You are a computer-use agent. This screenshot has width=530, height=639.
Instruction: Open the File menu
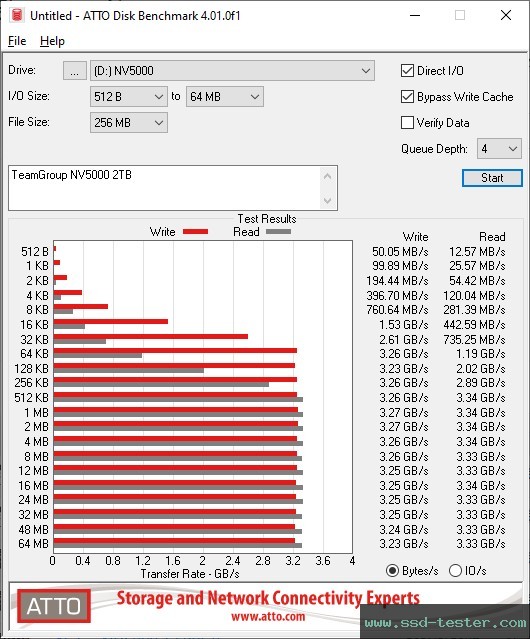point(17,41)
